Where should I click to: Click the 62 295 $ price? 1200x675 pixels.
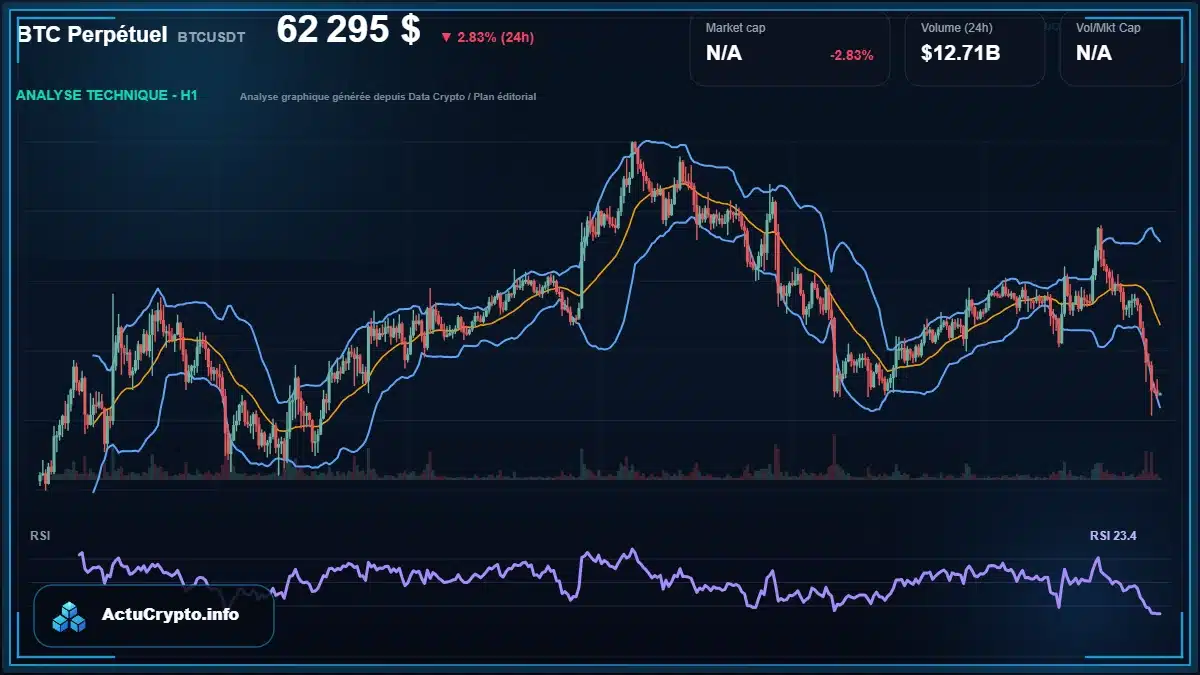pyautogui.click(x=348, y=30)
